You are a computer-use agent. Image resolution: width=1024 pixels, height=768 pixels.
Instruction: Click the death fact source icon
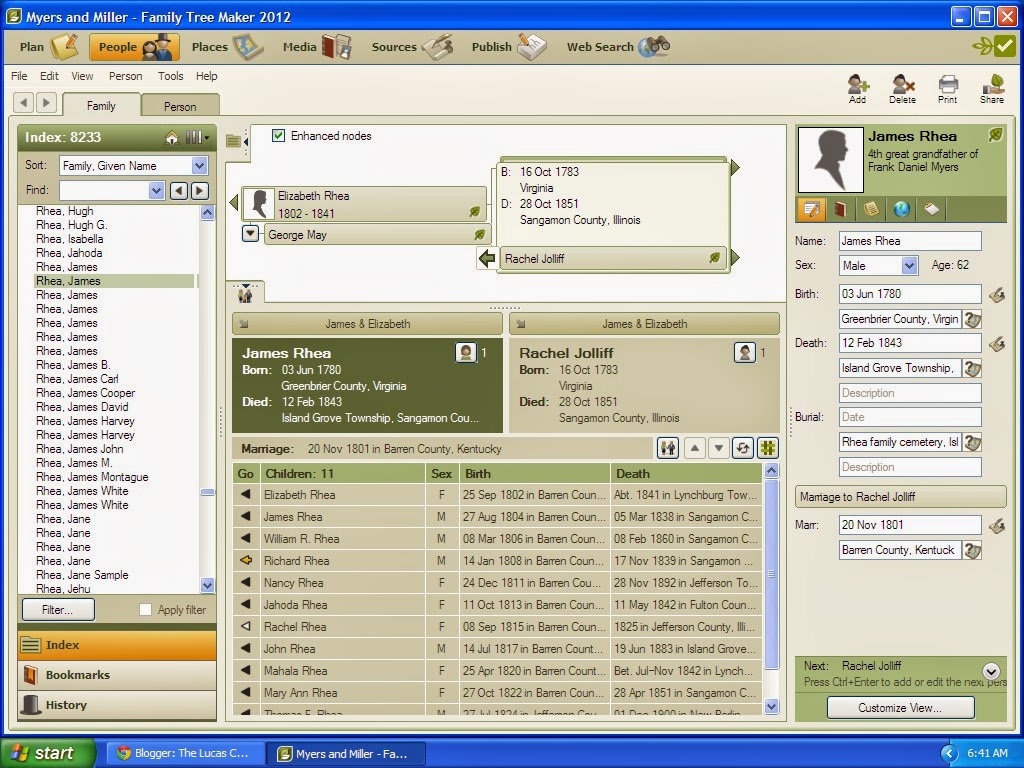[x=997, y=344]
